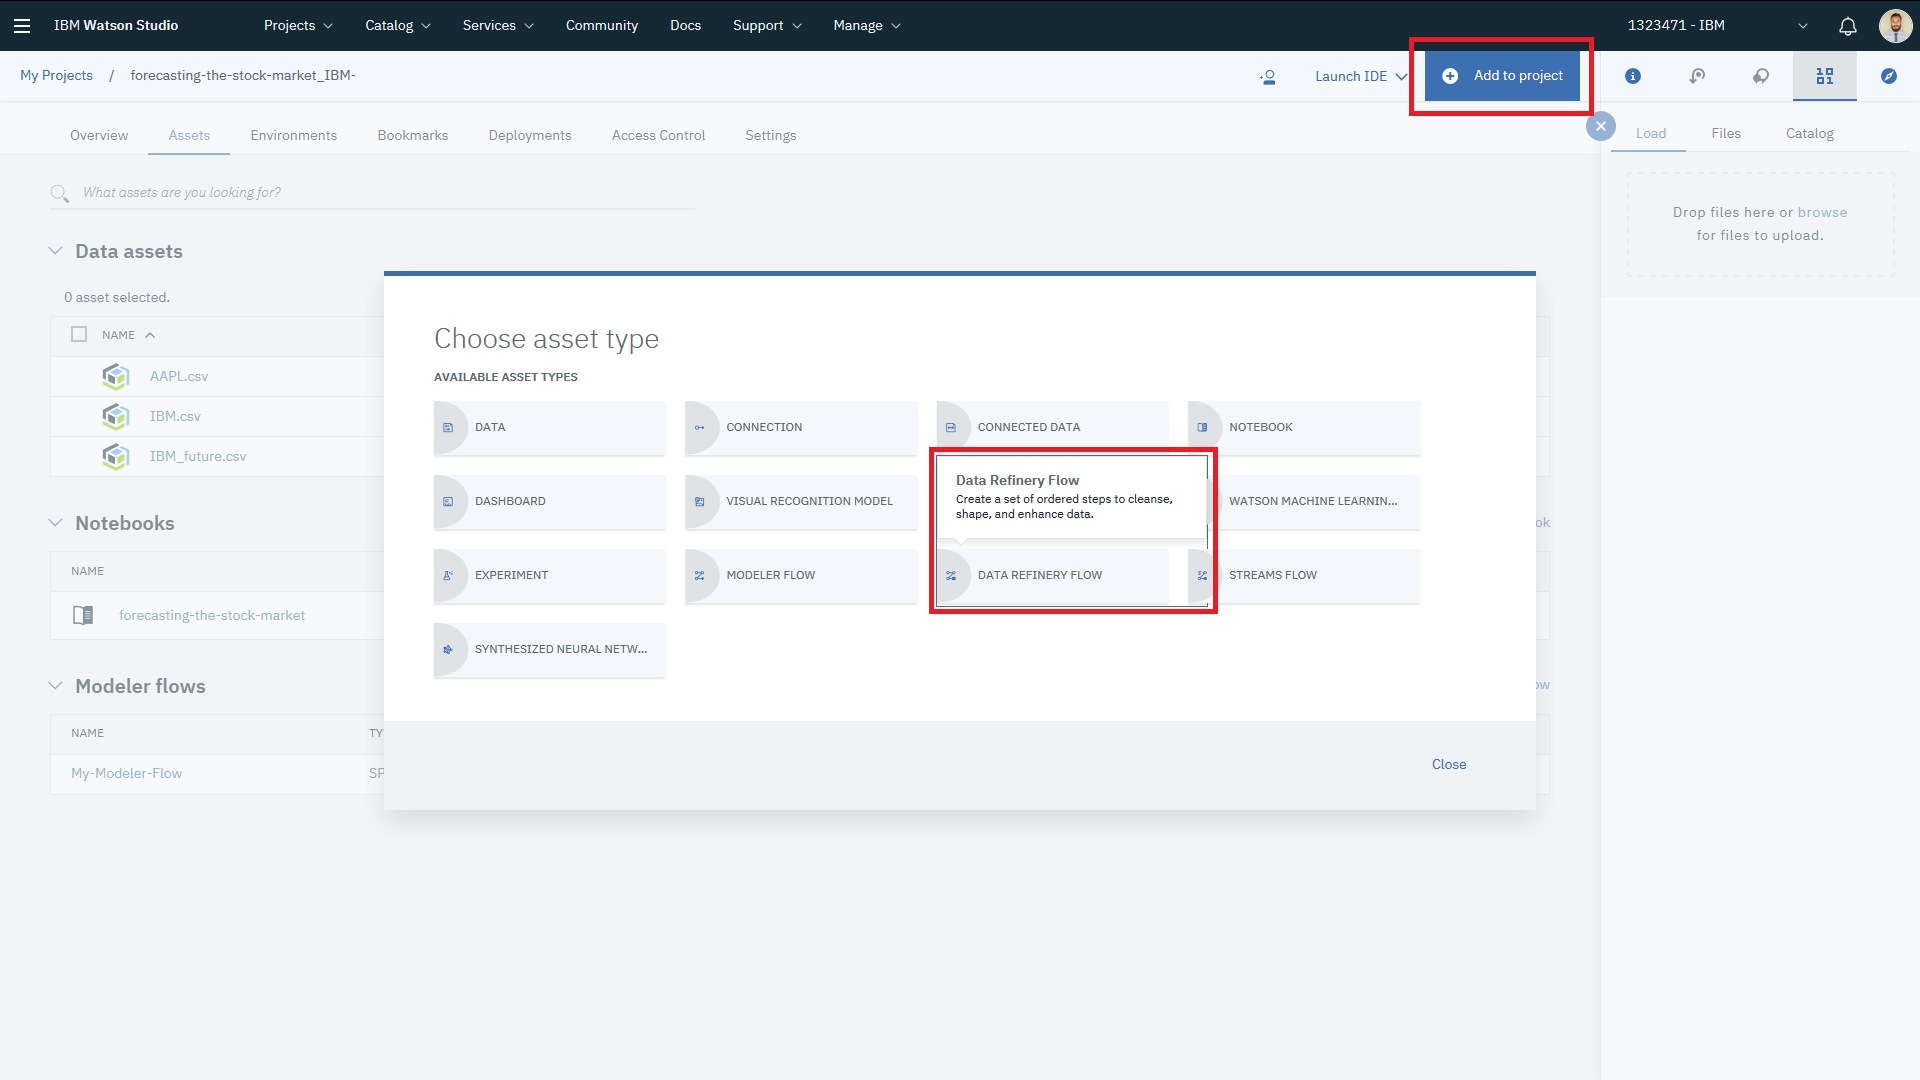
Task: Open the Launch IDE dropdown
Action: [x=1360, y=77]
